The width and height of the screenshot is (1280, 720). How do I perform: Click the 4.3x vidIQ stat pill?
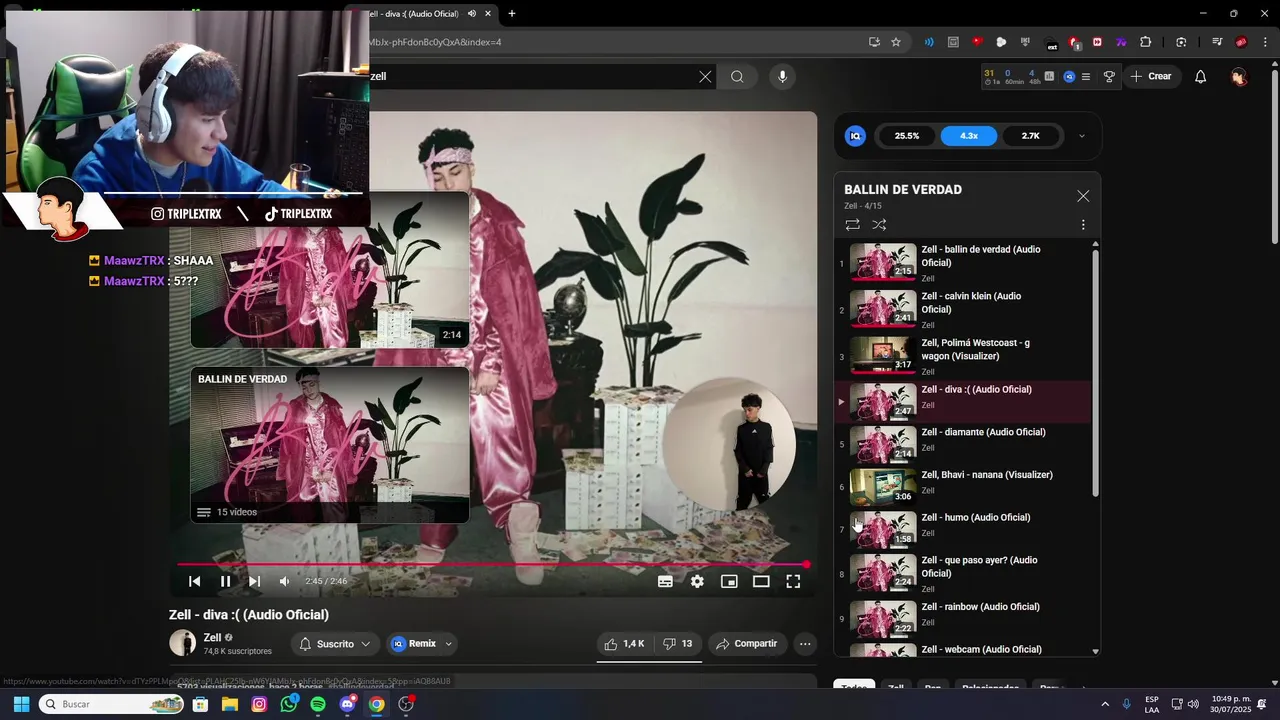pyautogui.click(x=969, y=136)
